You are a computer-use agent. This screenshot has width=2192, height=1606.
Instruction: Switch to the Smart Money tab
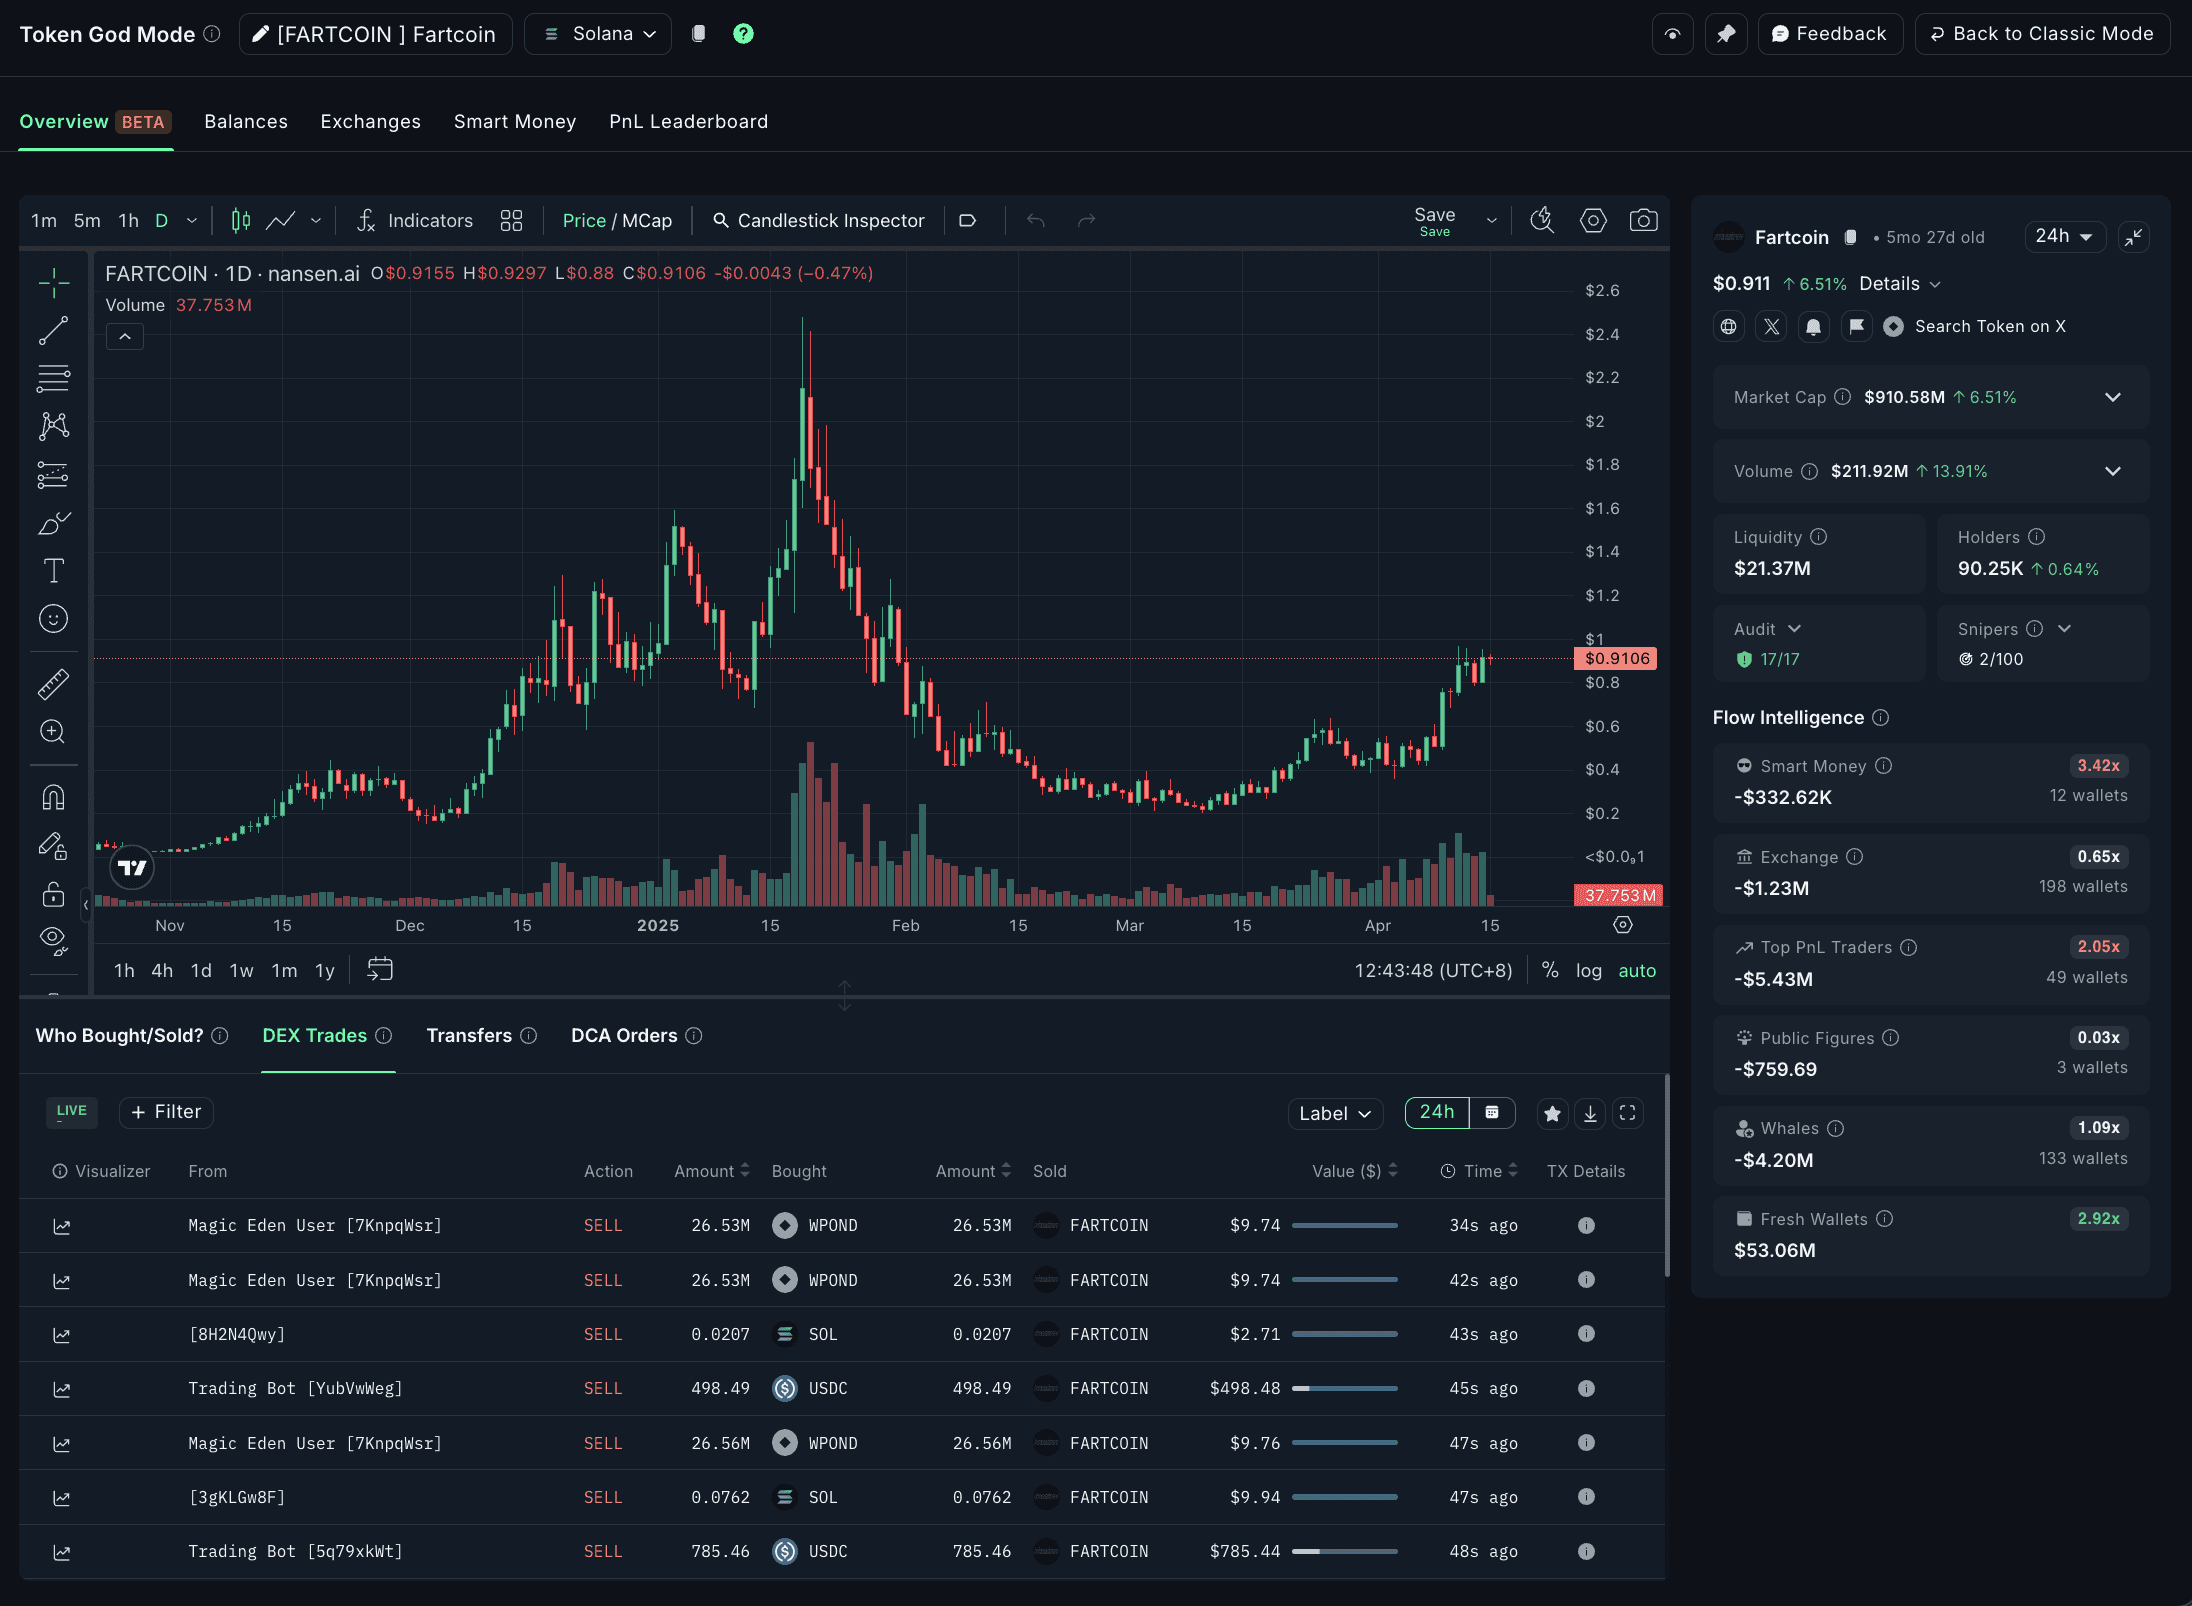click(x=515, y=122)
